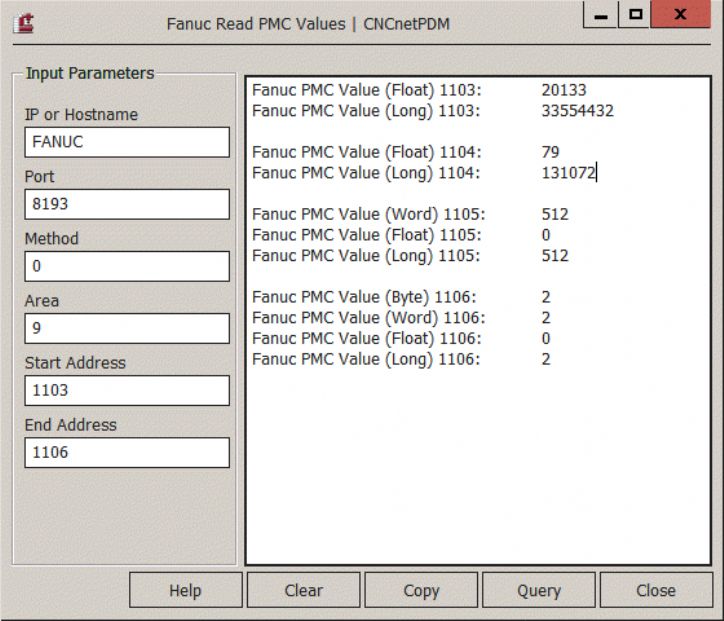Click the window title bar text
This screenshot has width=724, height=621.
point(307,23)
